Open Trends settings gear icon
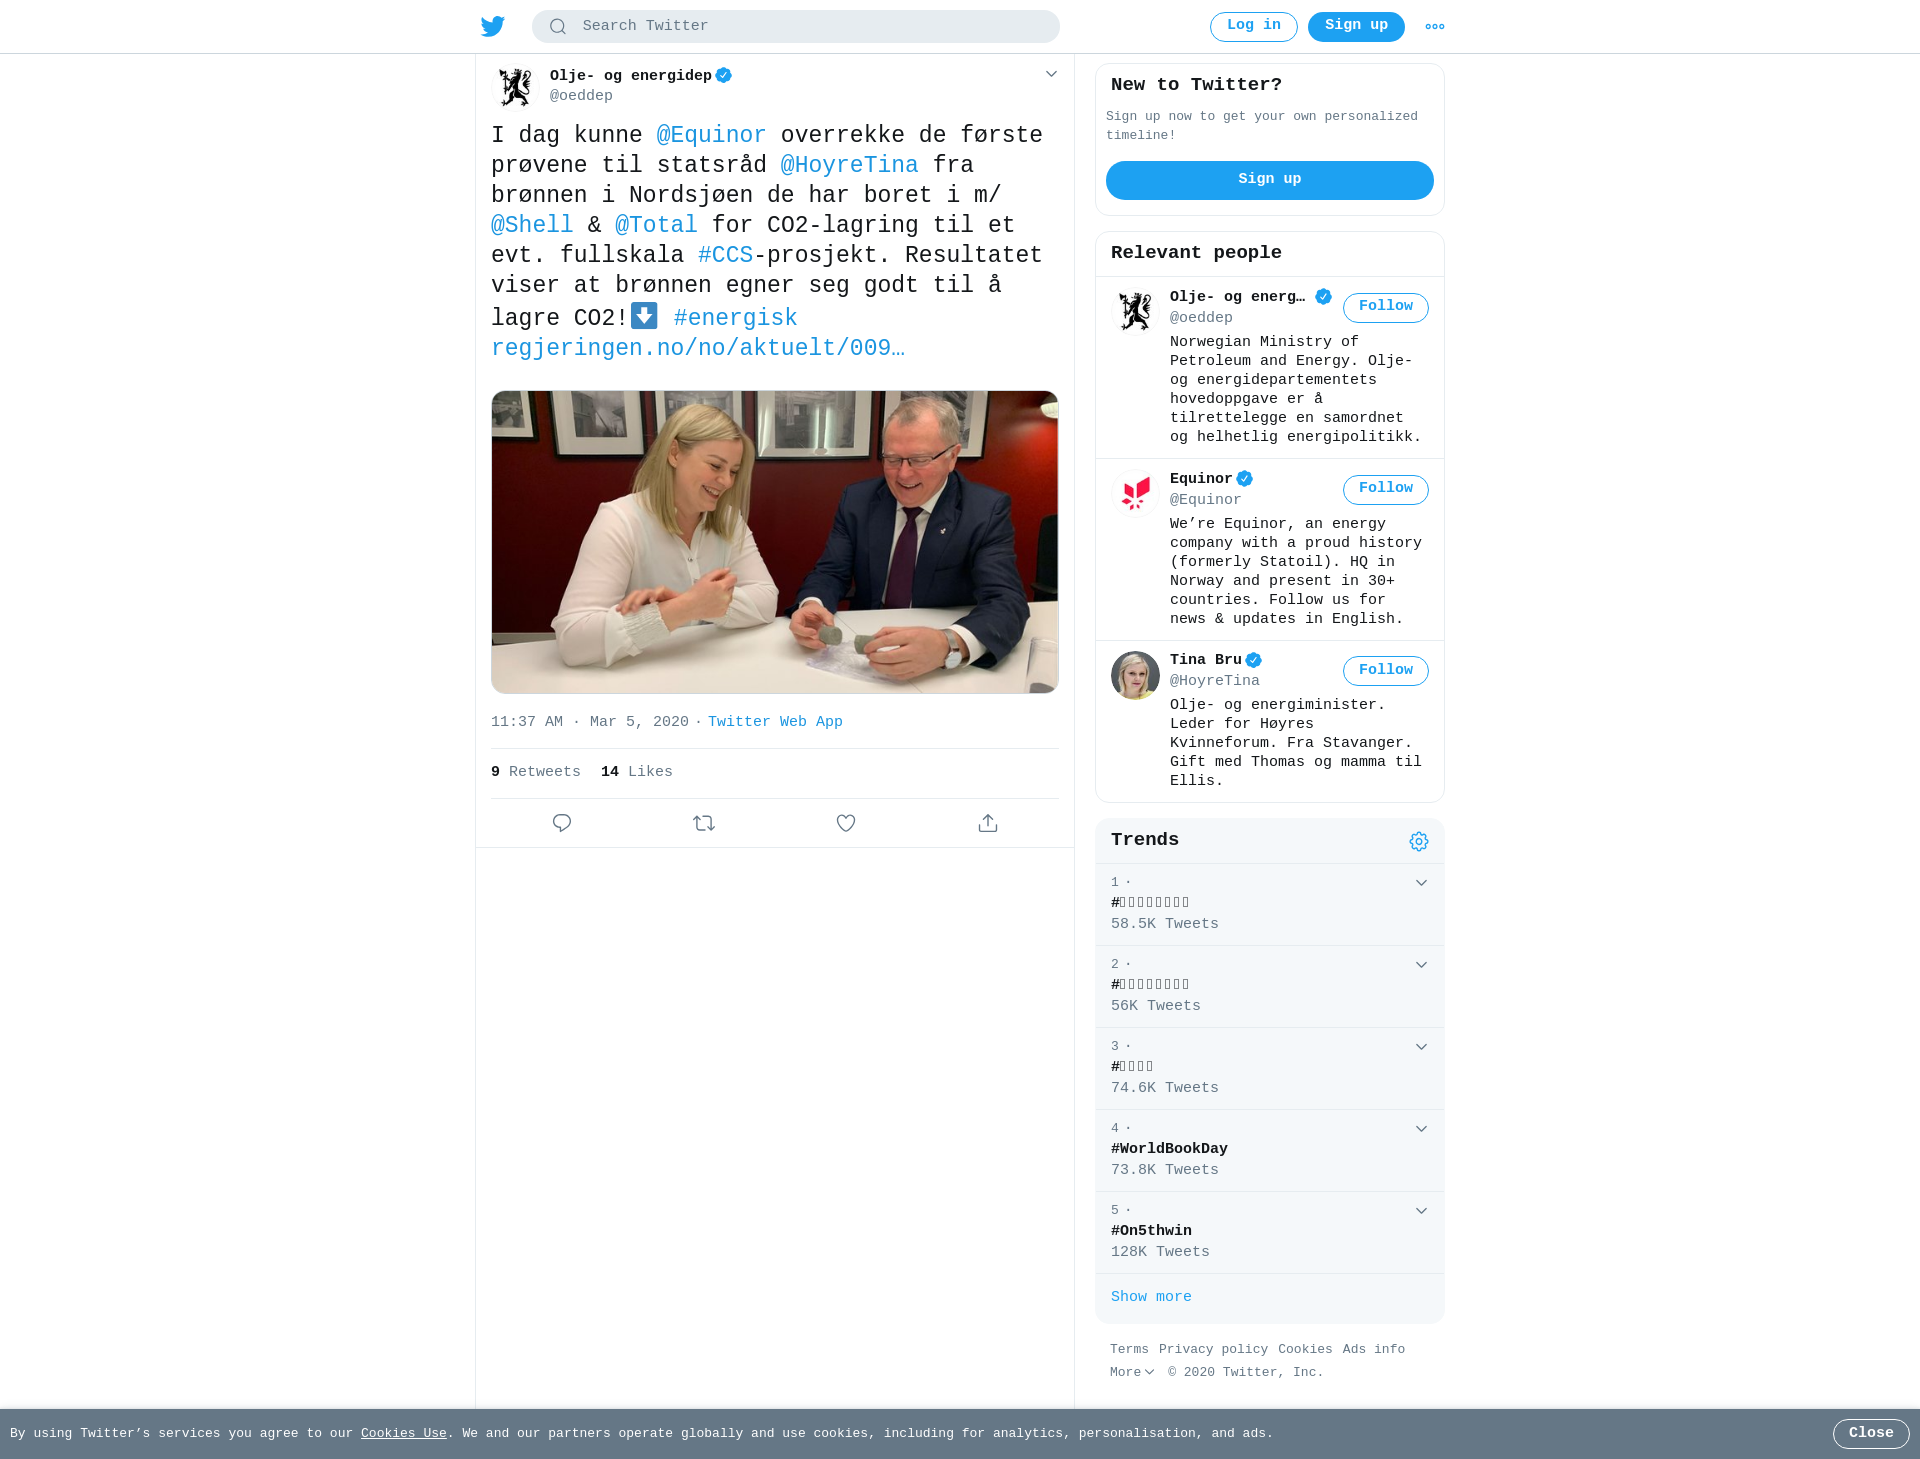Image resolution: width=1920 pixels, height=1459 pixels. (1419, 841)
